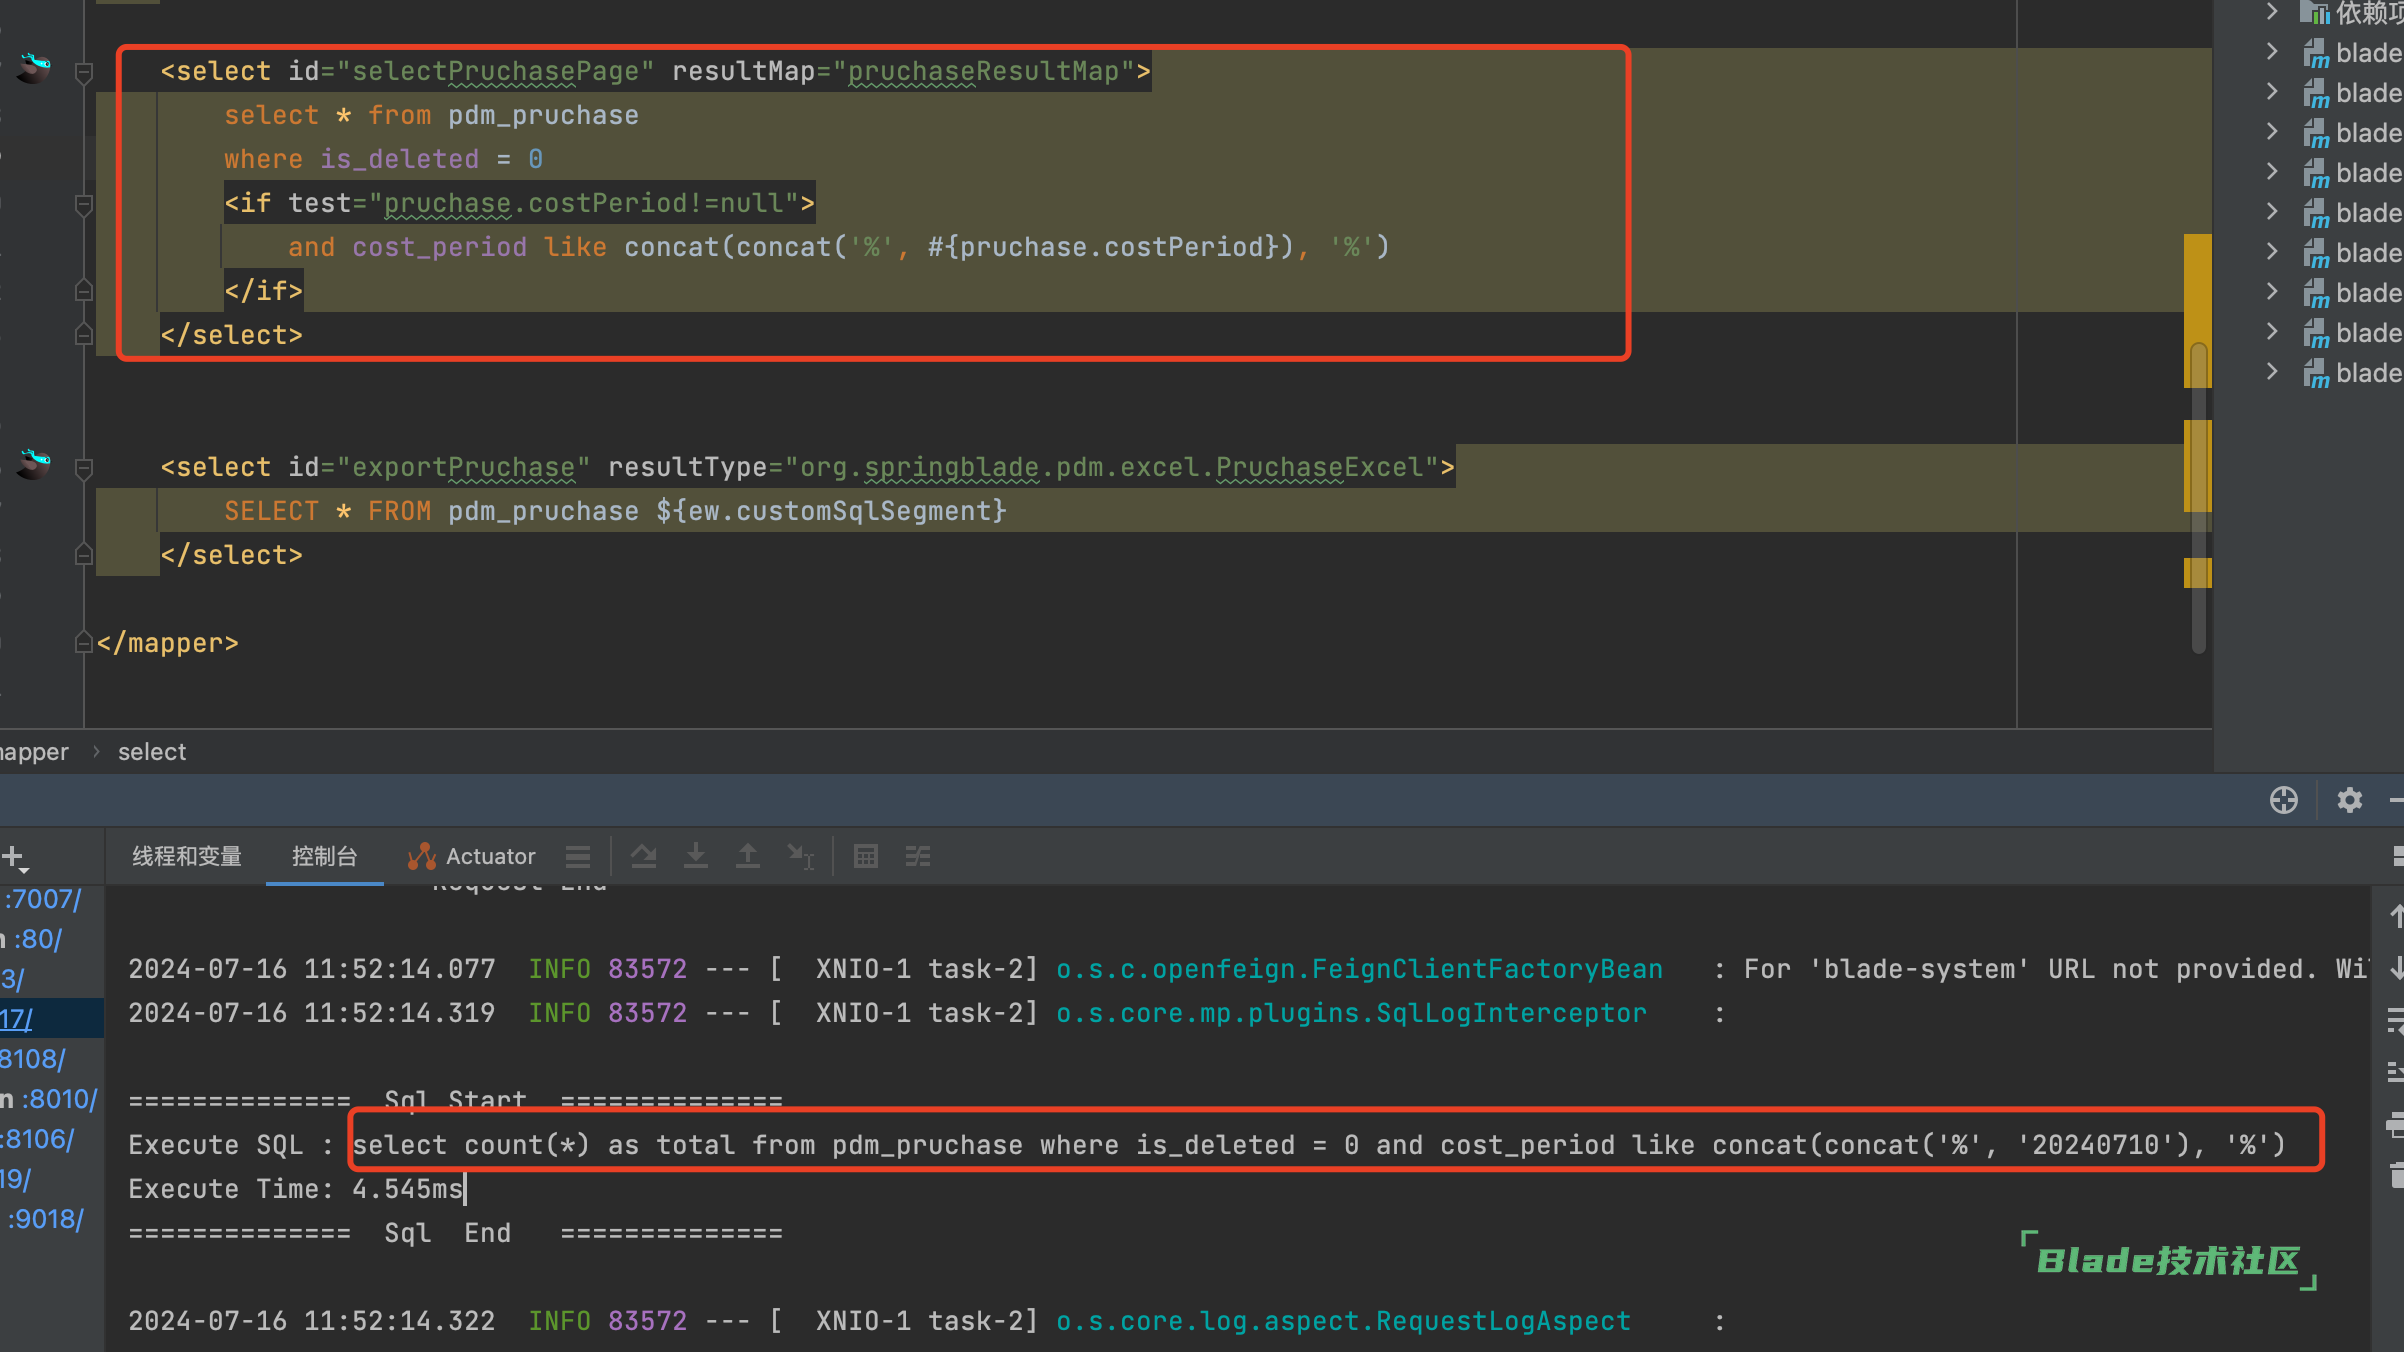This screenshot has width=2404, height=1352.
Task: Click the 依赖项 dependencies folder icon
Action: (x=2315, y=13)
